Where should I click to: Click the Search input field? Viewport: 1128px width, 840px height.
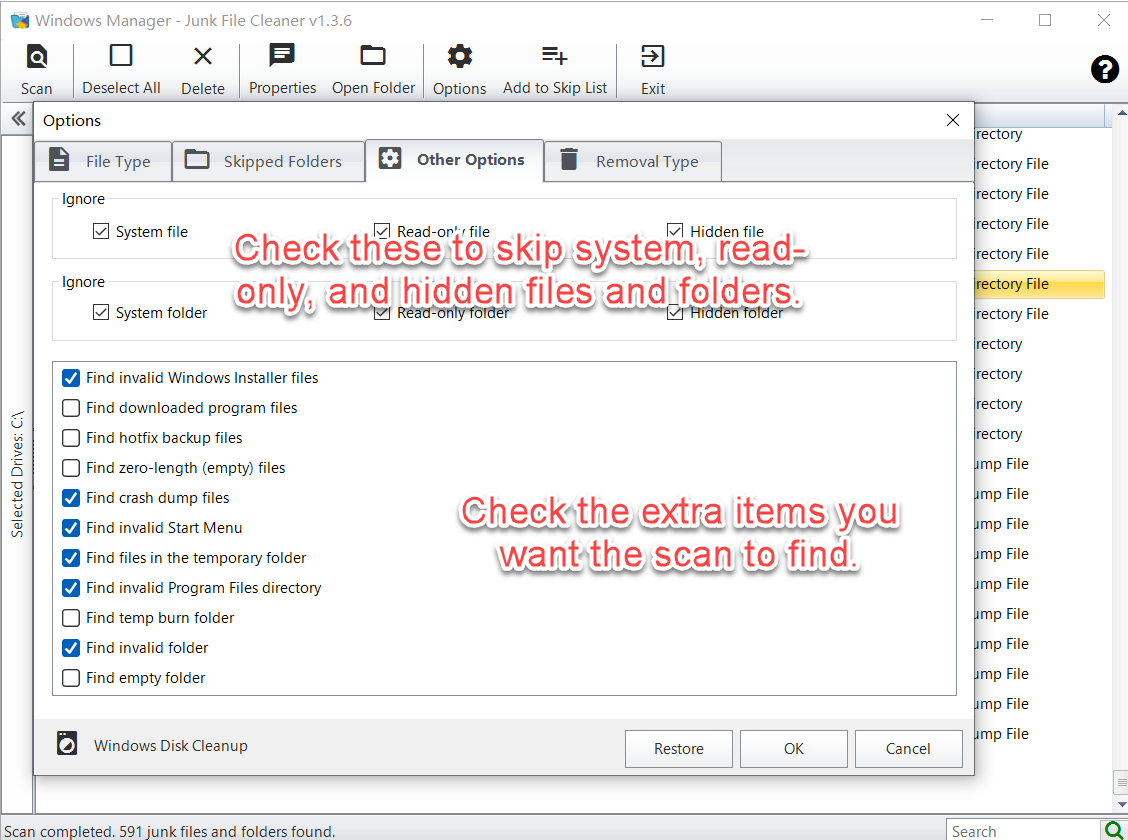pos(1023,831)
